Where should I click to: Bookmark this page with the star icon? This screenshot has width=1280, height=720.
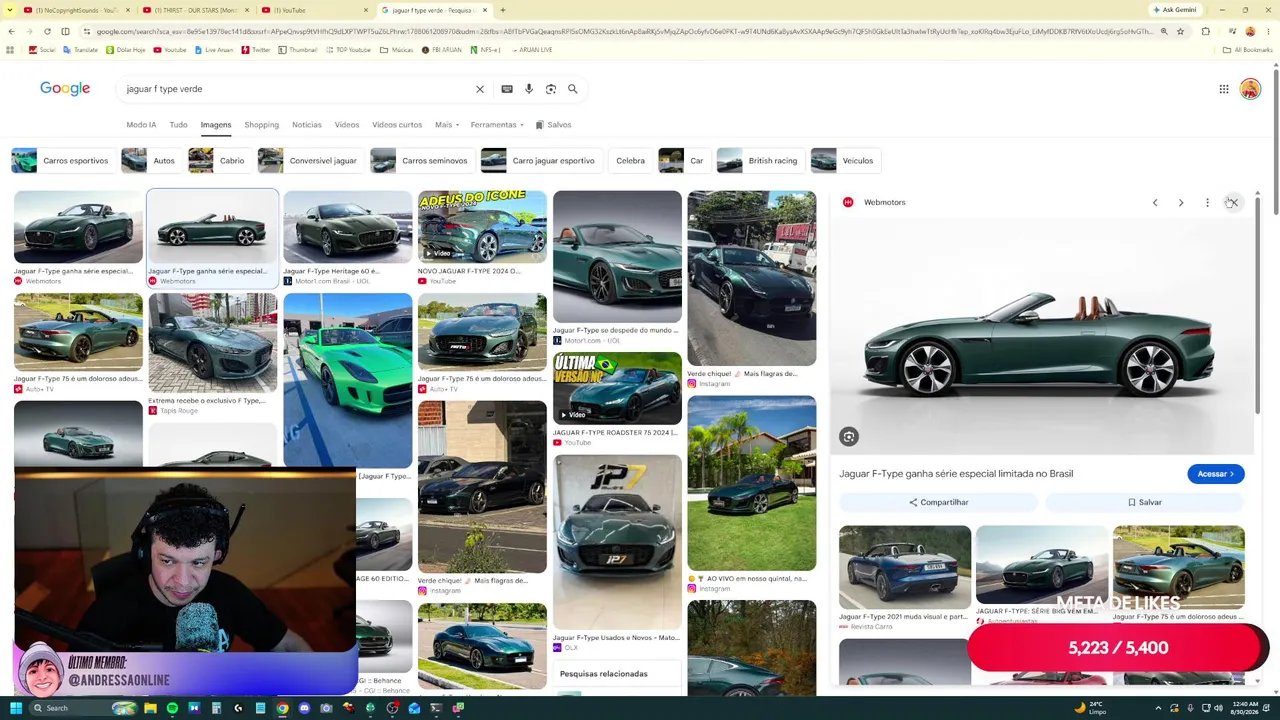point(1181,32)
